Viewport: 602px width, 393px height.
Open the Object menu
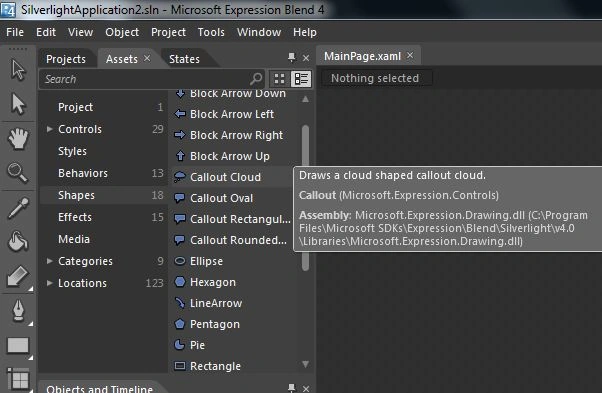tap(122, 32)
